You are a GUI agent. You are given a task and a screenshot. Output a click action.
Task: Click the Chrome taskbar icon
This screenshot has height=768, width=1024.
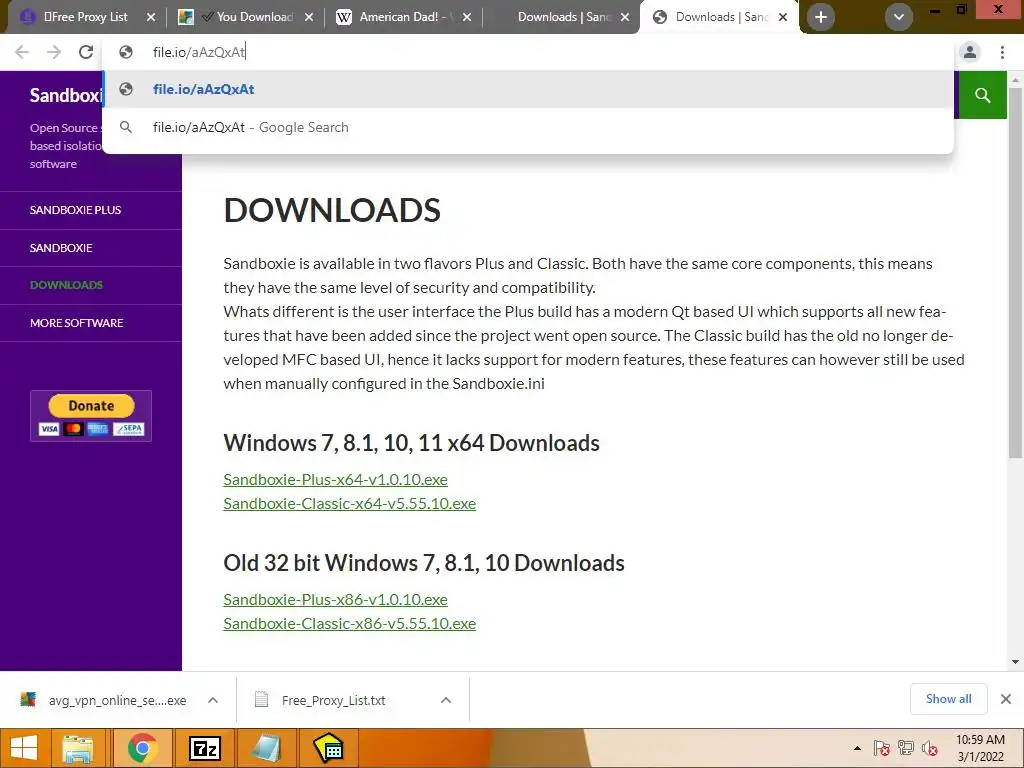click(142, 748)
